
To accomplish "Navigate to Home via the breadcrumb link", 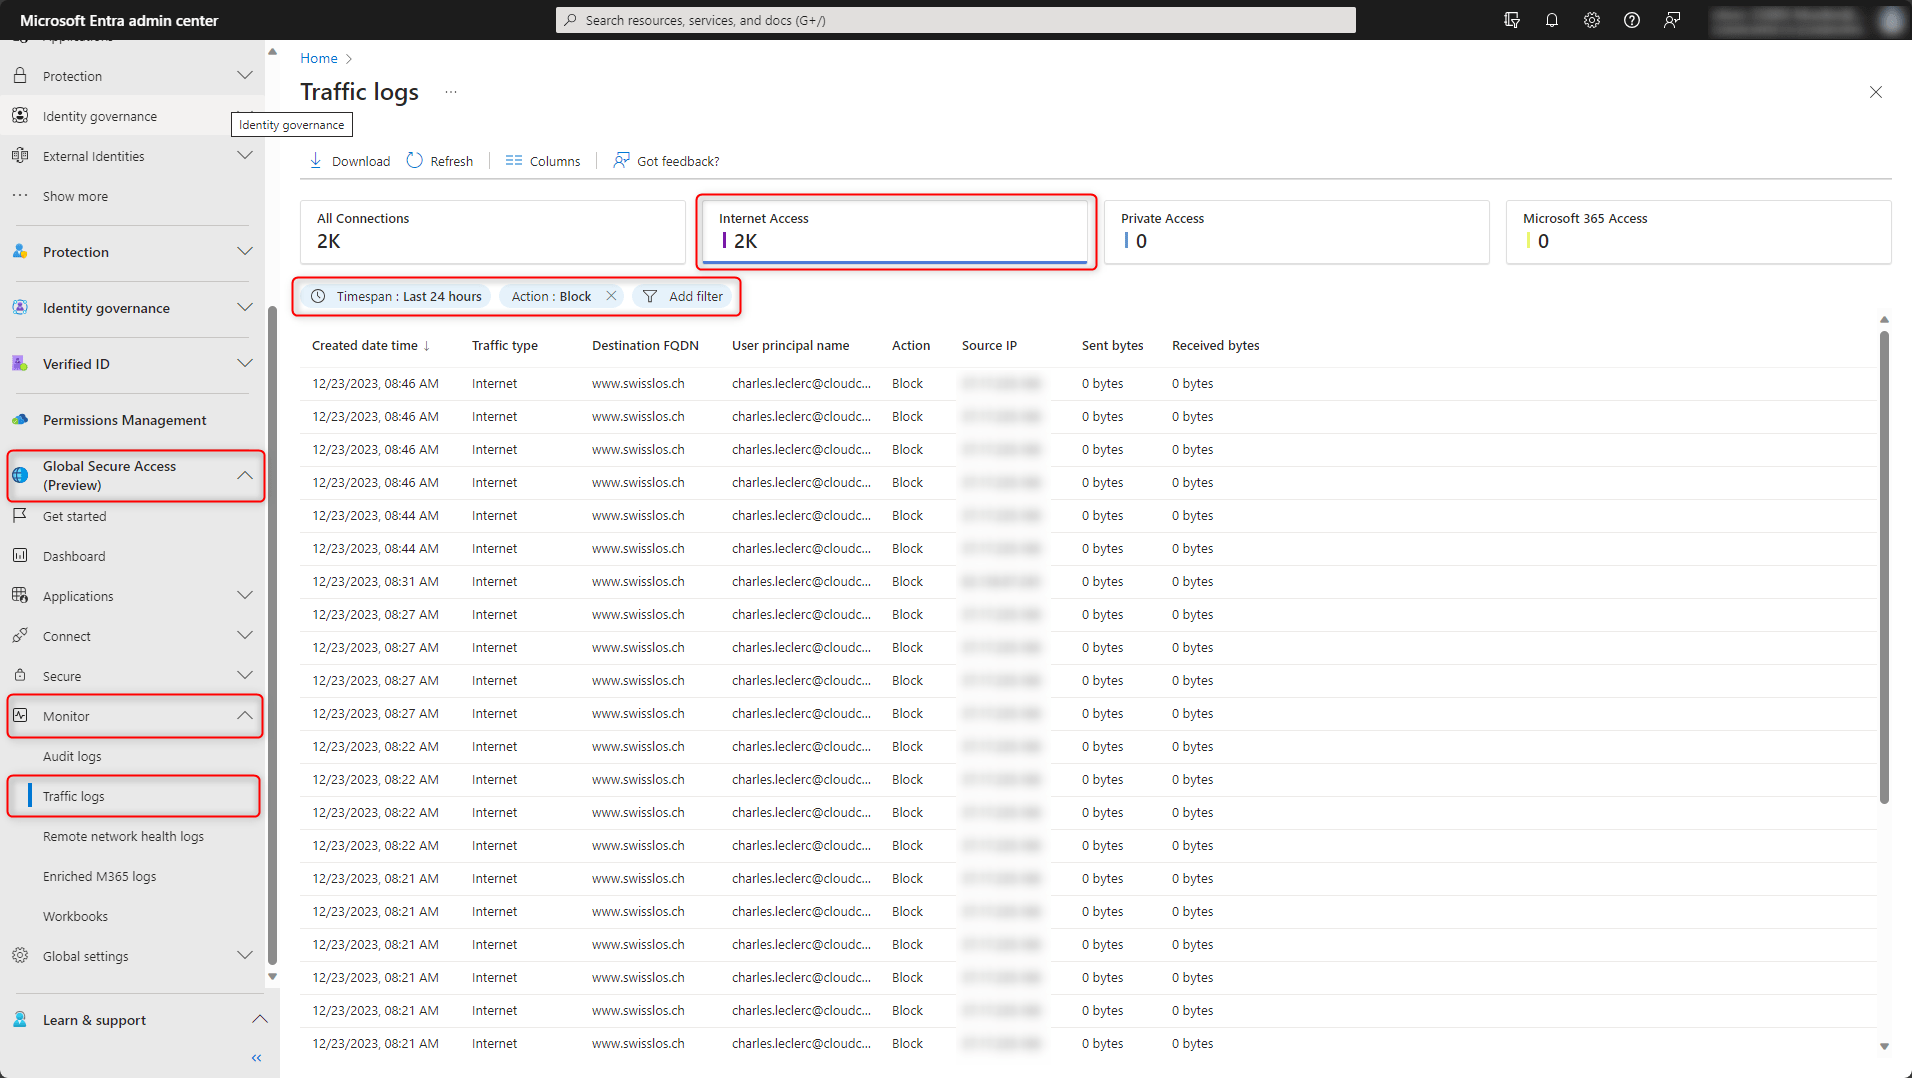I will pyautogui.click(x=318, y=58).
